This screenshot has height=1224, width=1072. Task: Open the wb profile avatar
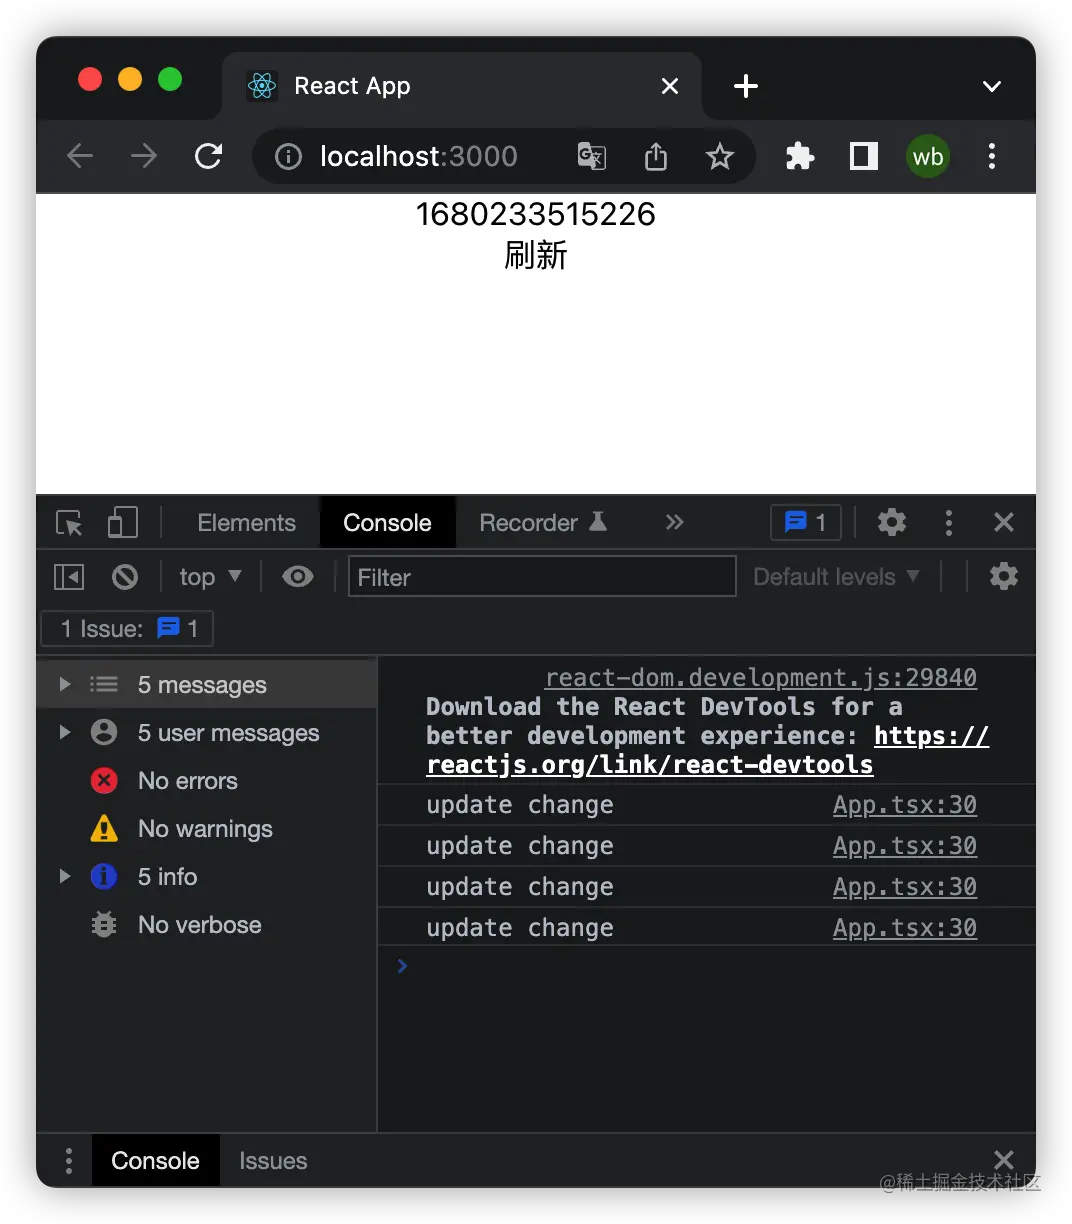pyautogui.click(x=928, y=157)
